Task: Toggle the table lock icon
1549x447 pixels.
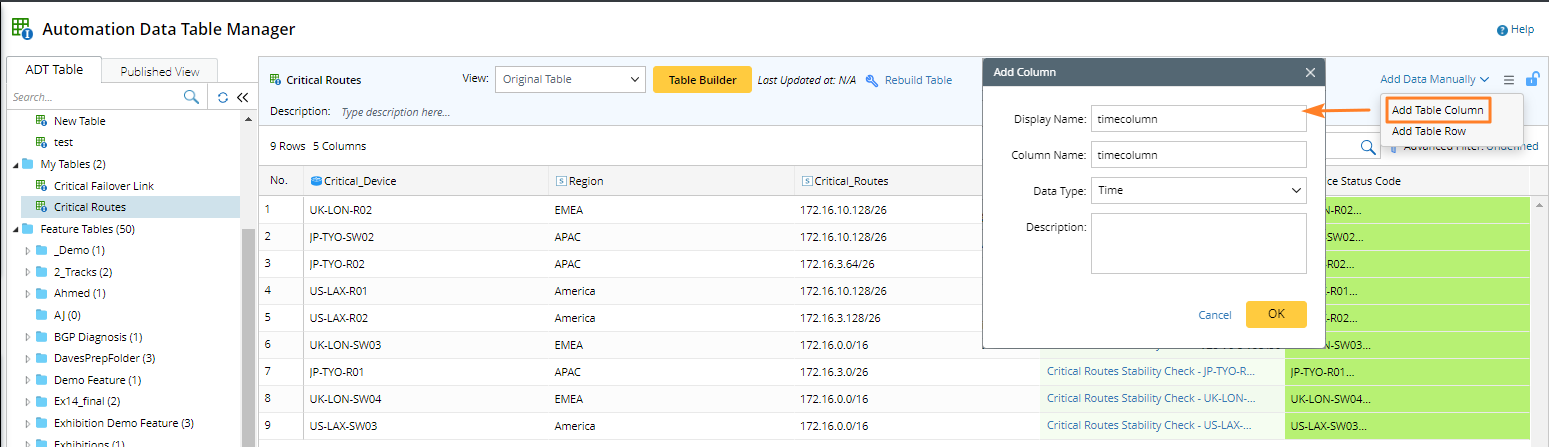Action: pyautogui.click(x=1531, y=79)
